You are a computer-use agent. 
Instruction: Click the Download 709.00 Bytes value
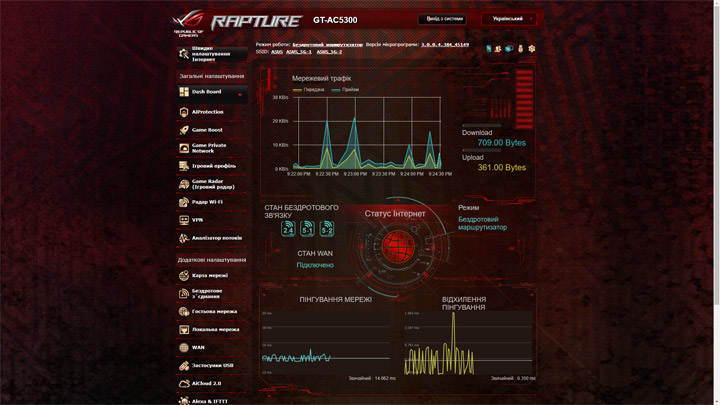[501, 143]
